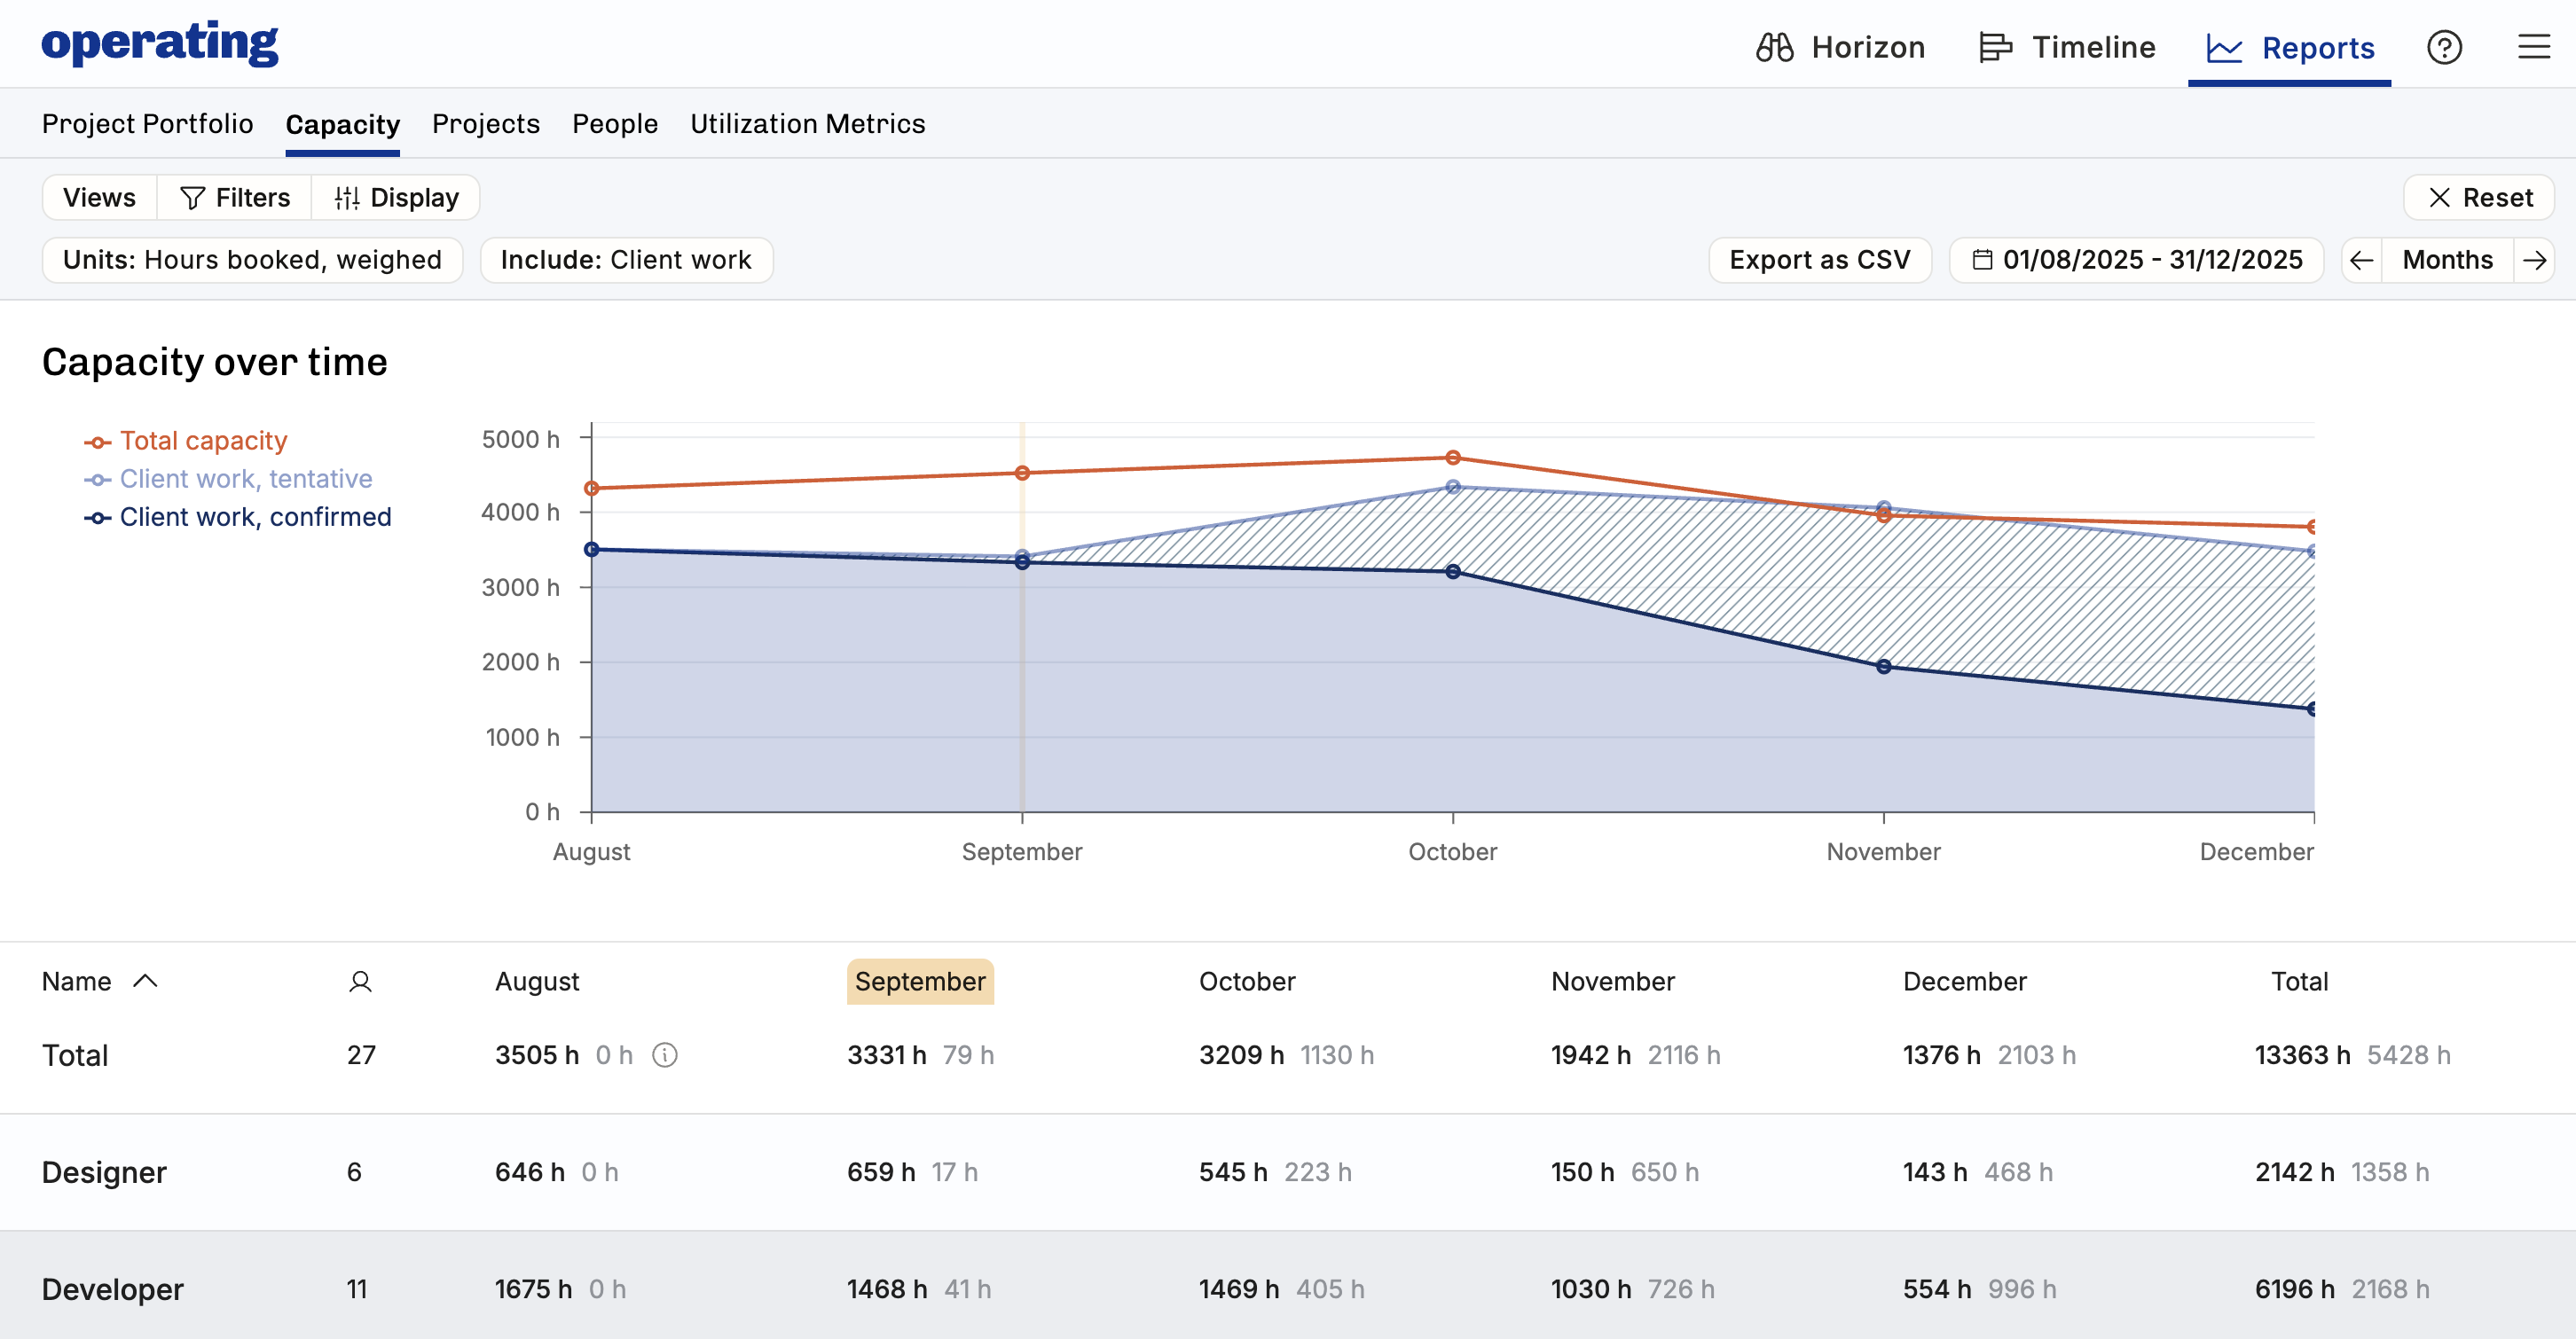Click October tentative work data point
The image size is (2576, 1339).
coord(1453,487)
